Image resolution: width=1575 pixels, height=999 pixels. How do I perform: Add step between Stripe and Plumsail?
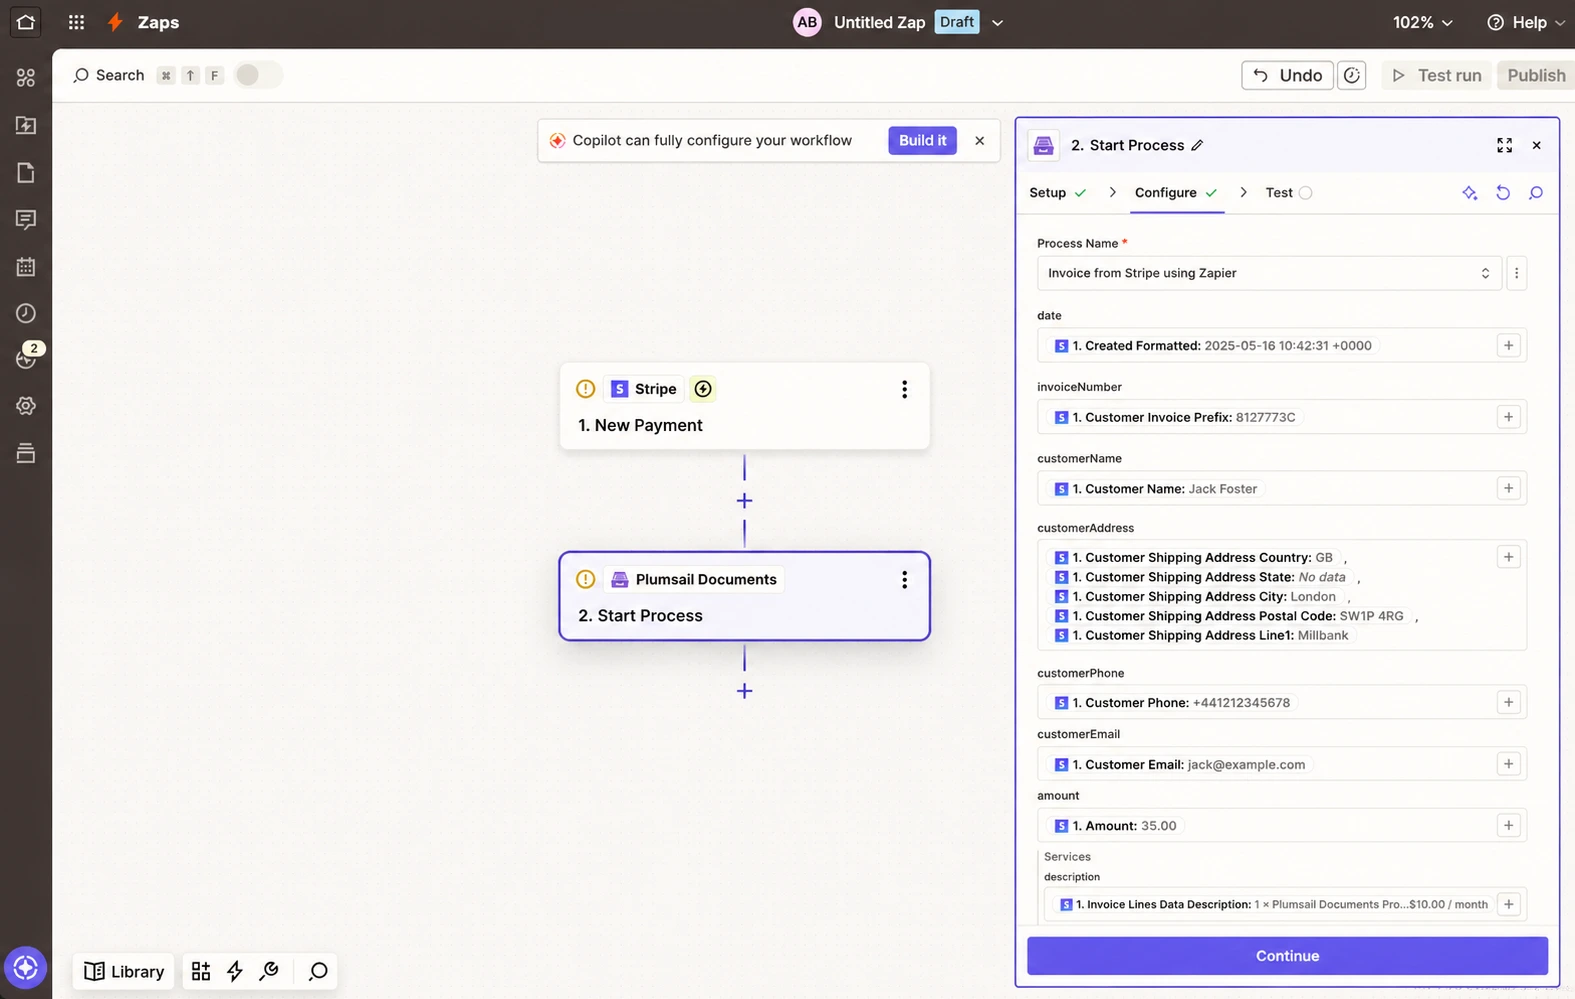coord(744,500)
